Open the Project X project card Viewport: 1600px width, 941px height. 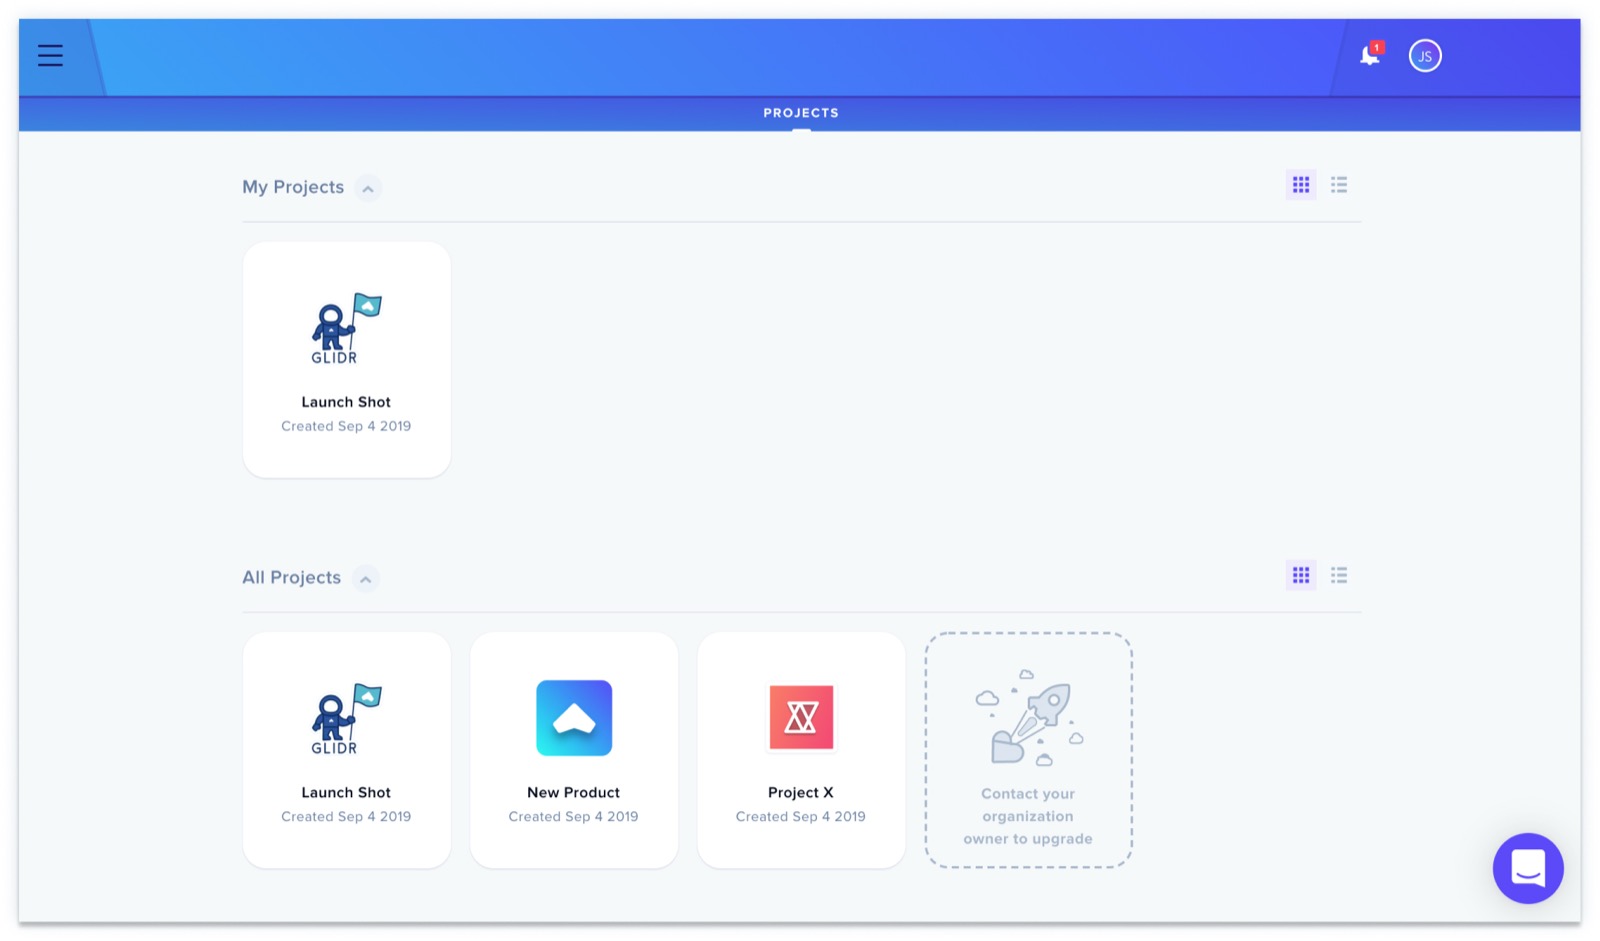click(x=801, y=750)
